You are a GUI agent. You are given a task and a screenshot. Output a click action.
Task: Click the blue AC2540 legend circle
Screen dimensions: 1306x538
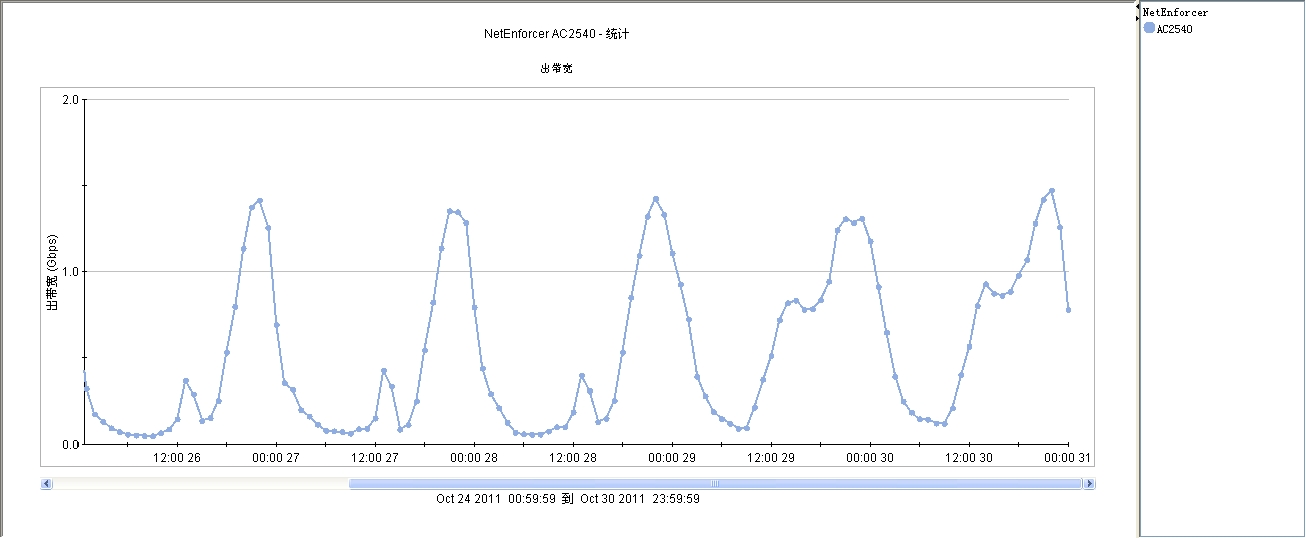pos(1149,28)
